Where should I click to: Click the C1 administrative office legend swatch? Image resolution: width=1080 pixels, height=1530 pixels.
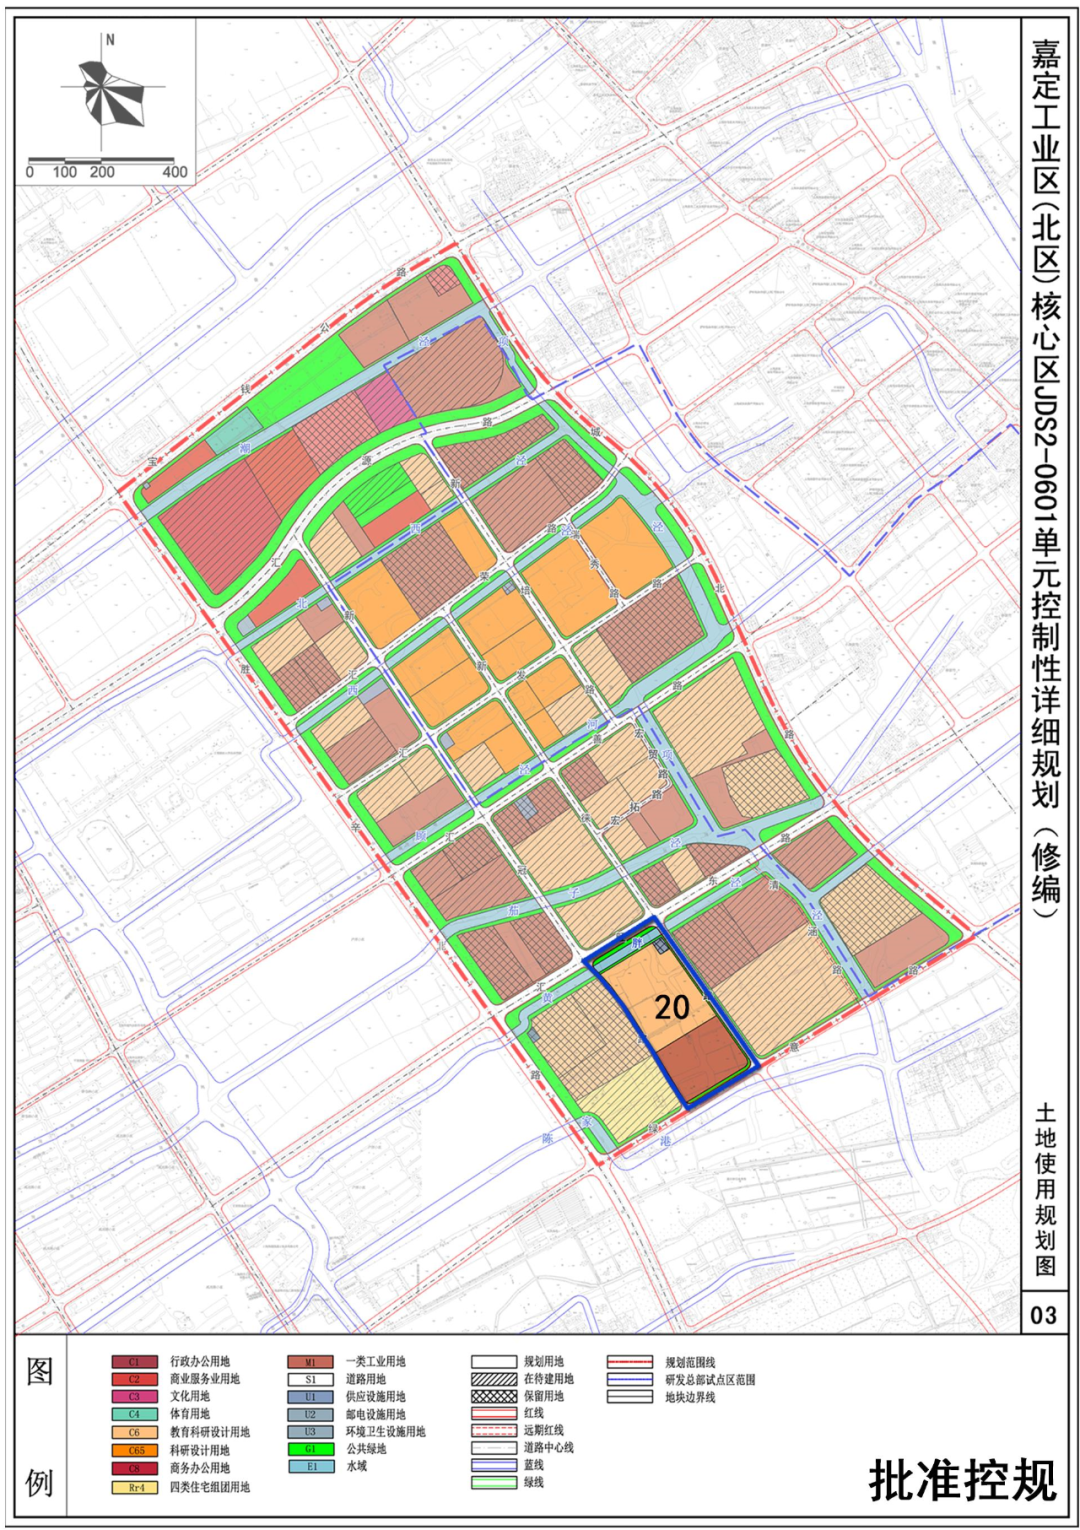tap(134, 1362)
